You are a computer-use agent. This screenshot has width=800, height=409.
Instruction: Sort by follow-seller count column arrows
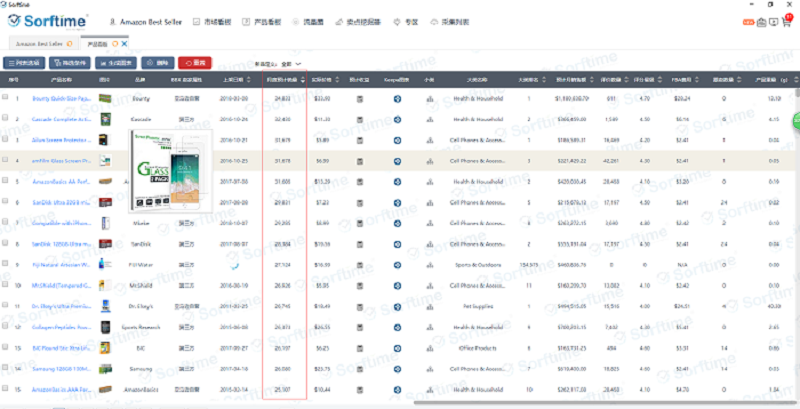tap(737, 80)
